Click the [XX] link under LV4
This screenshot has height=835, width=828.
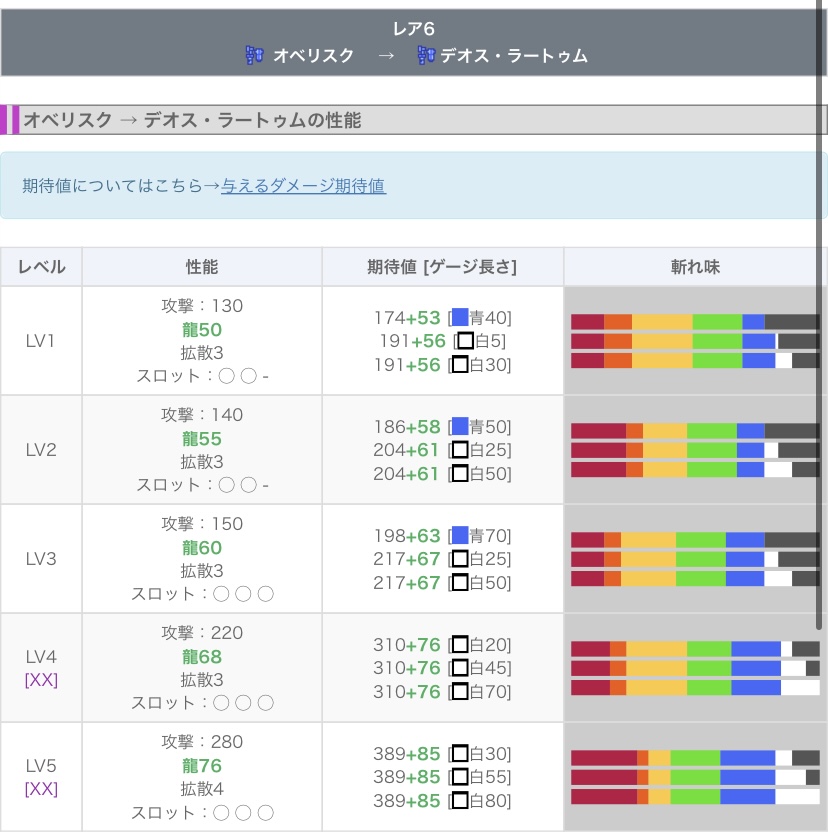(x=41, y=680)
